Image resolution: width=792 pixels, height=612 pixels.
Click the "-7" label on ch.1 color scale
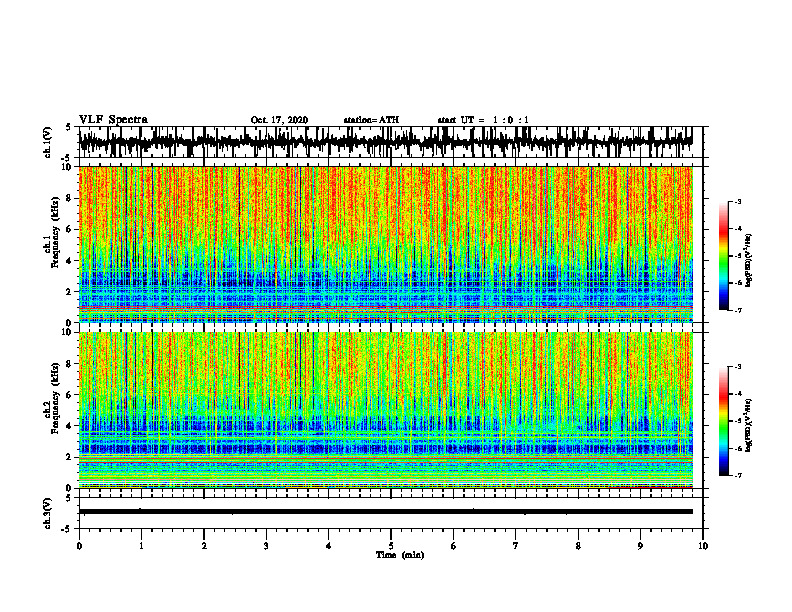(737, 311)
